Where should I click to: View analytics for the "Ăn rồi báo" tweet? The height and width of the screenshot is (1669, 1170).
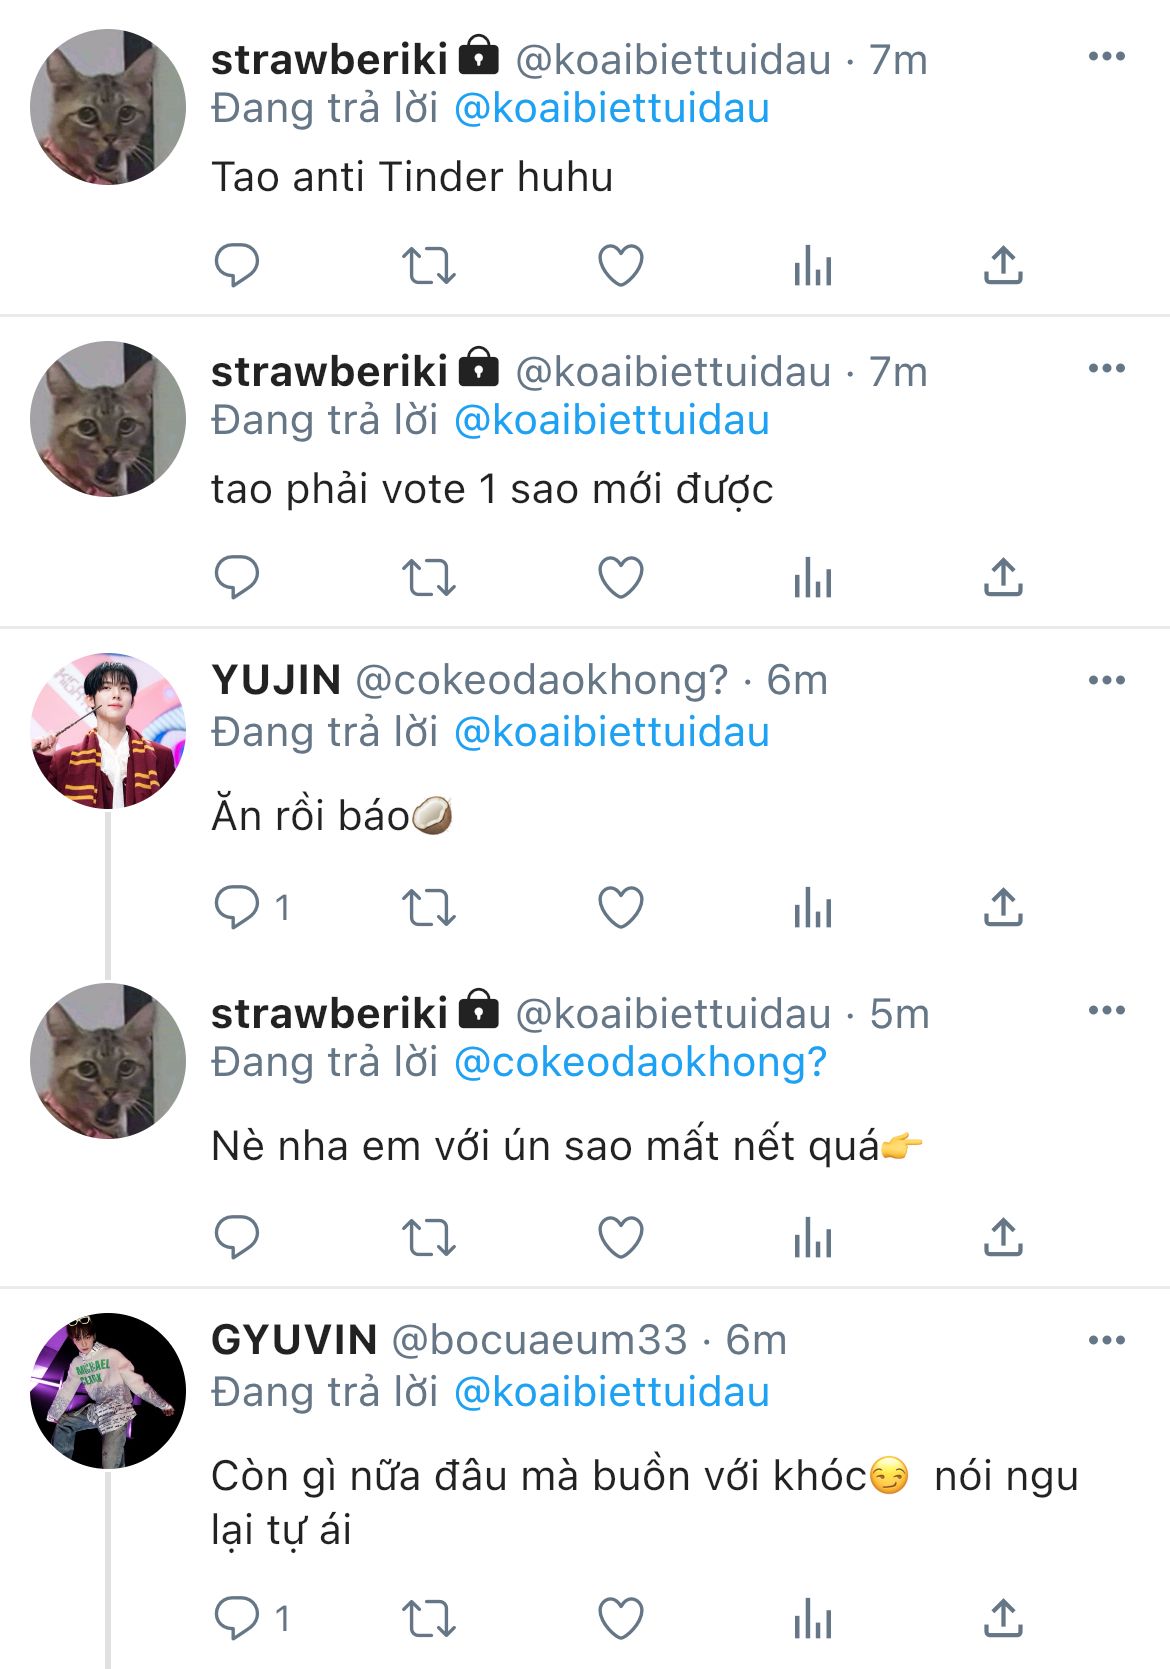coord(812,908)
